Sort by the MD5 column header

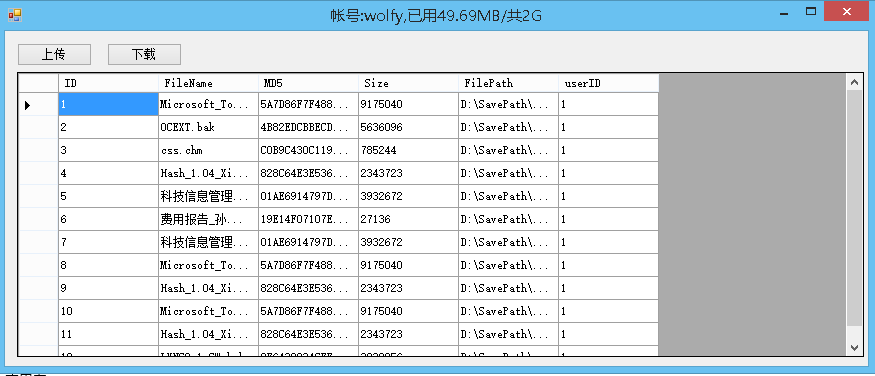click(x=308, y=83)
